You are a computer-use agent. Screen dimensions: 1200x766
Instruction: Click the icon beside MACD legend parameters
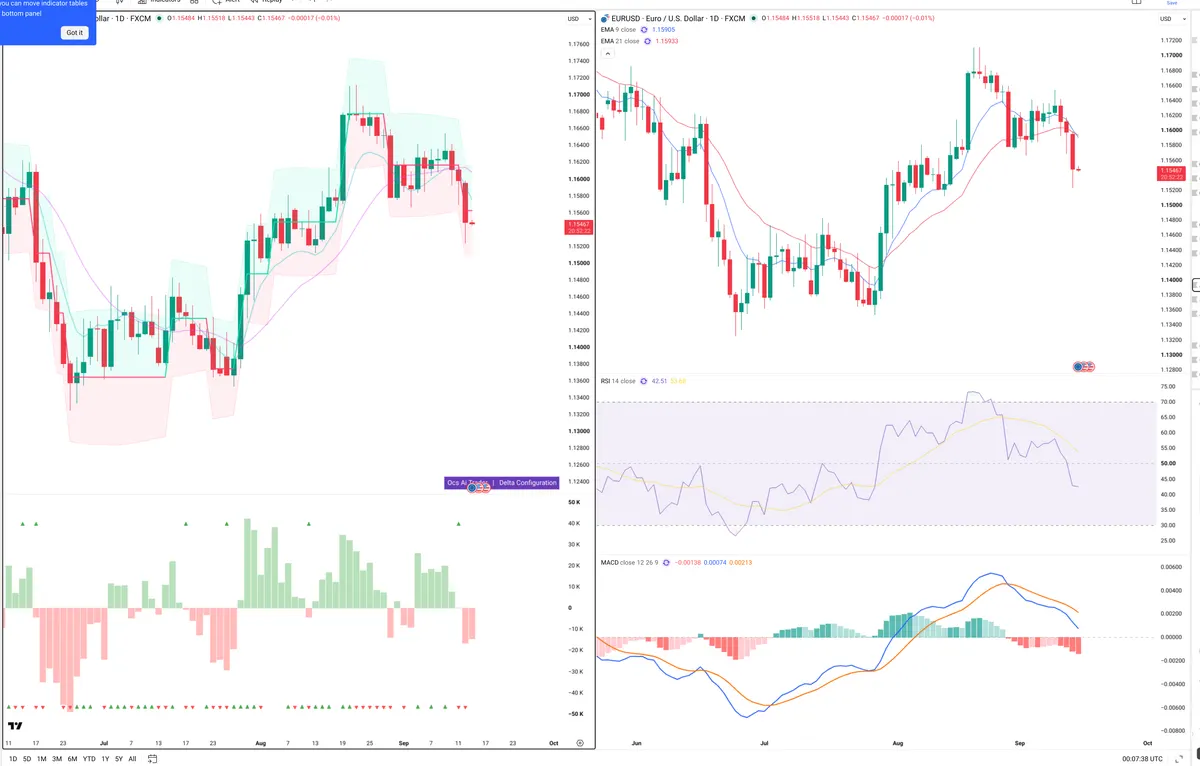[668, 563]
